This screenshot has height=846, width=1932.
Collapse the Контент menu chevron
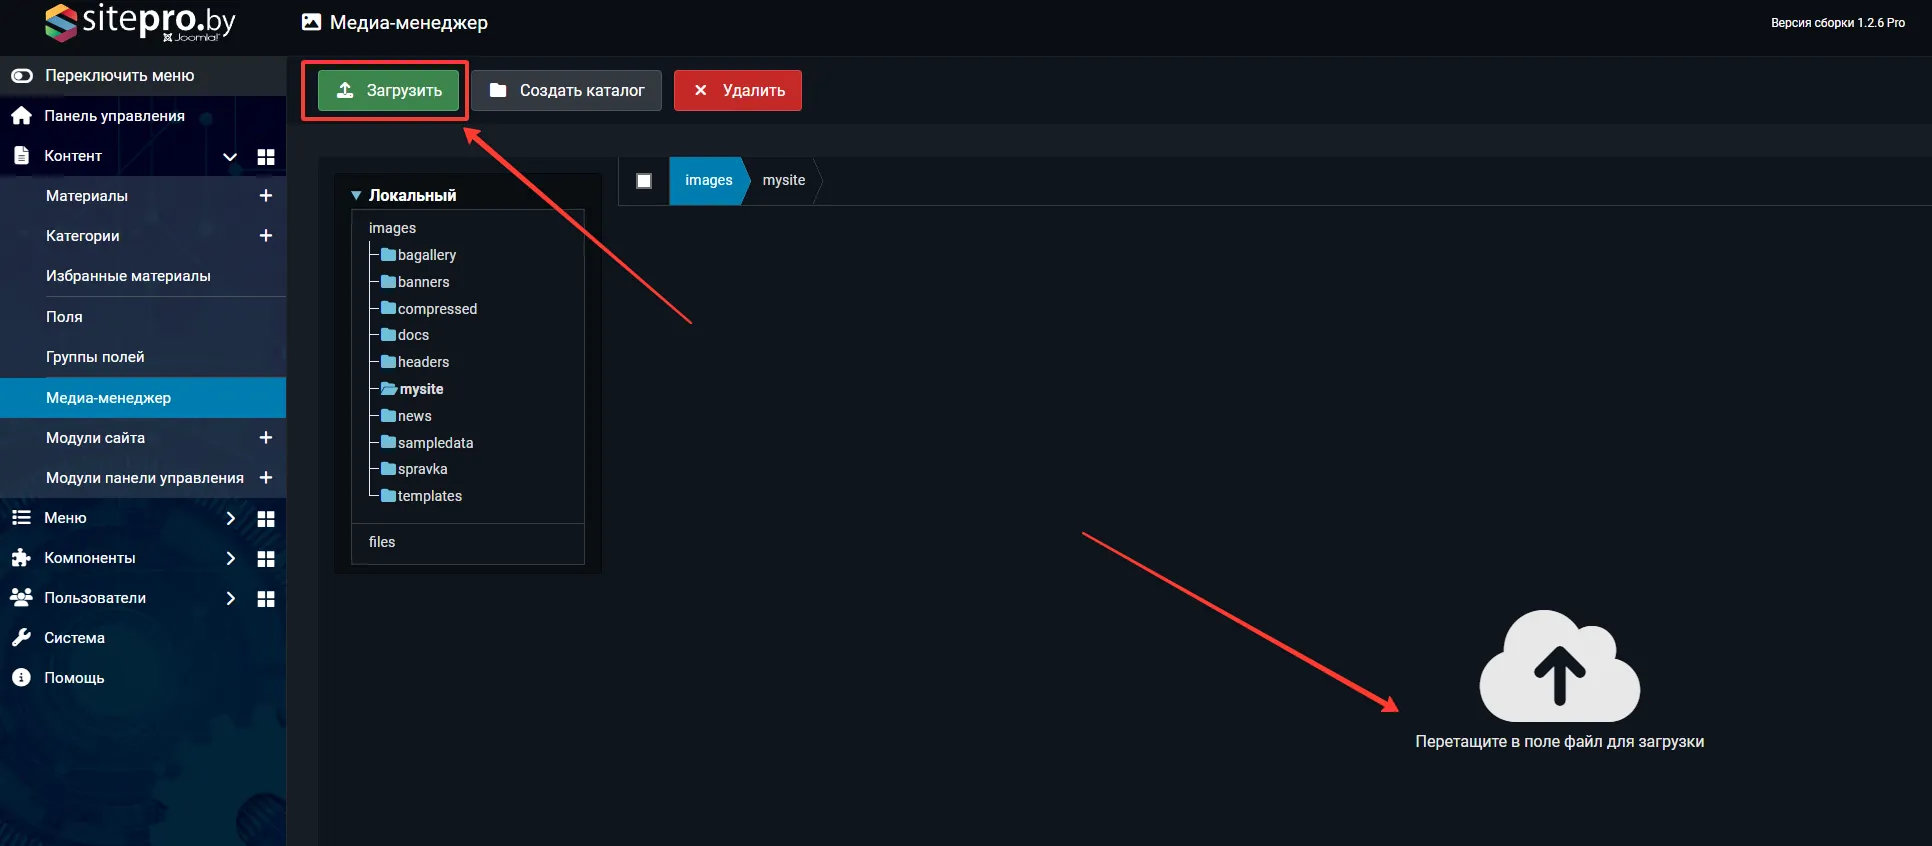[230, 157]
